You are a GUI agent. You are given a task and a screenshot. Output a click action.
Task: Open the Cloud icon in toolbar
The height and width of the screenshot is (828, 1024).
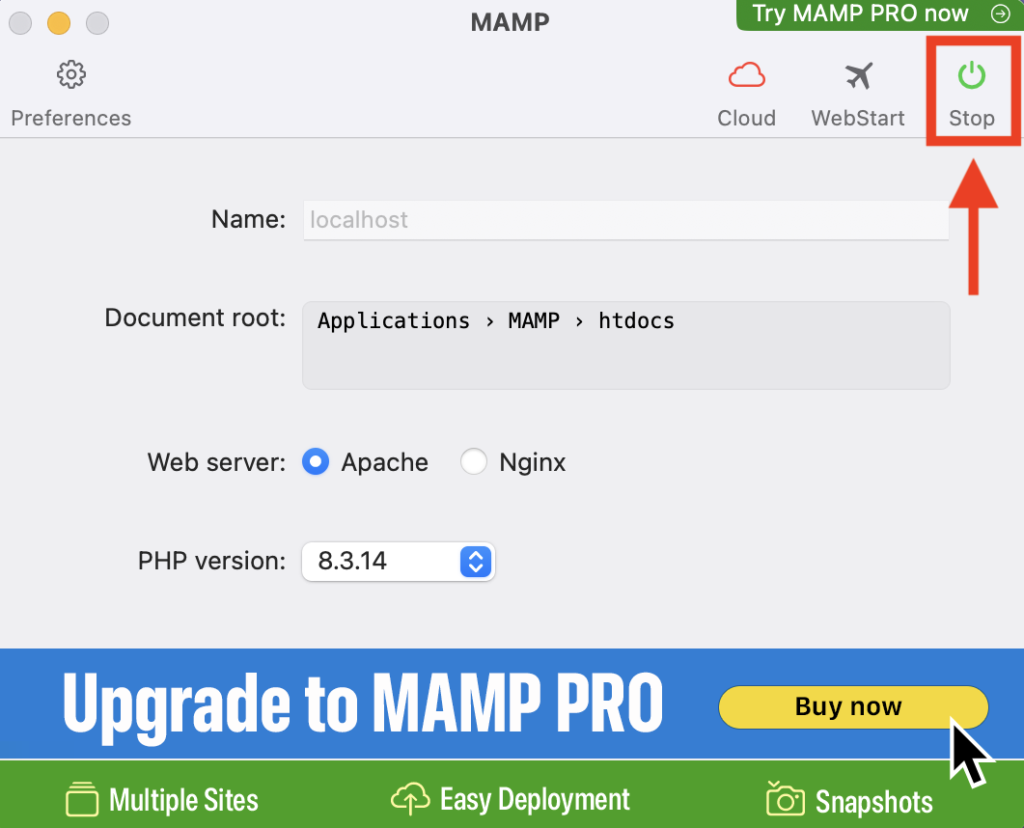(x=746, y=75)
